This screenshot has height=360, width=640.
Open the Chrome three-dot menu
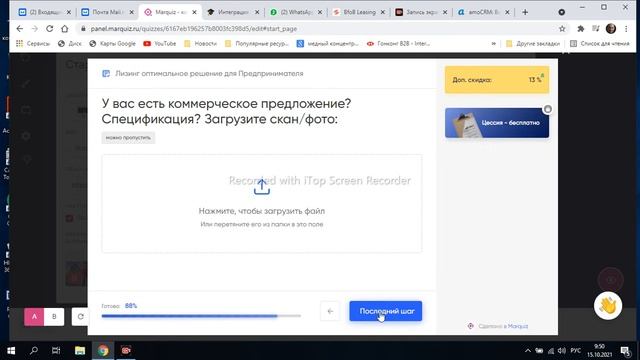click(x=626, y=29)
